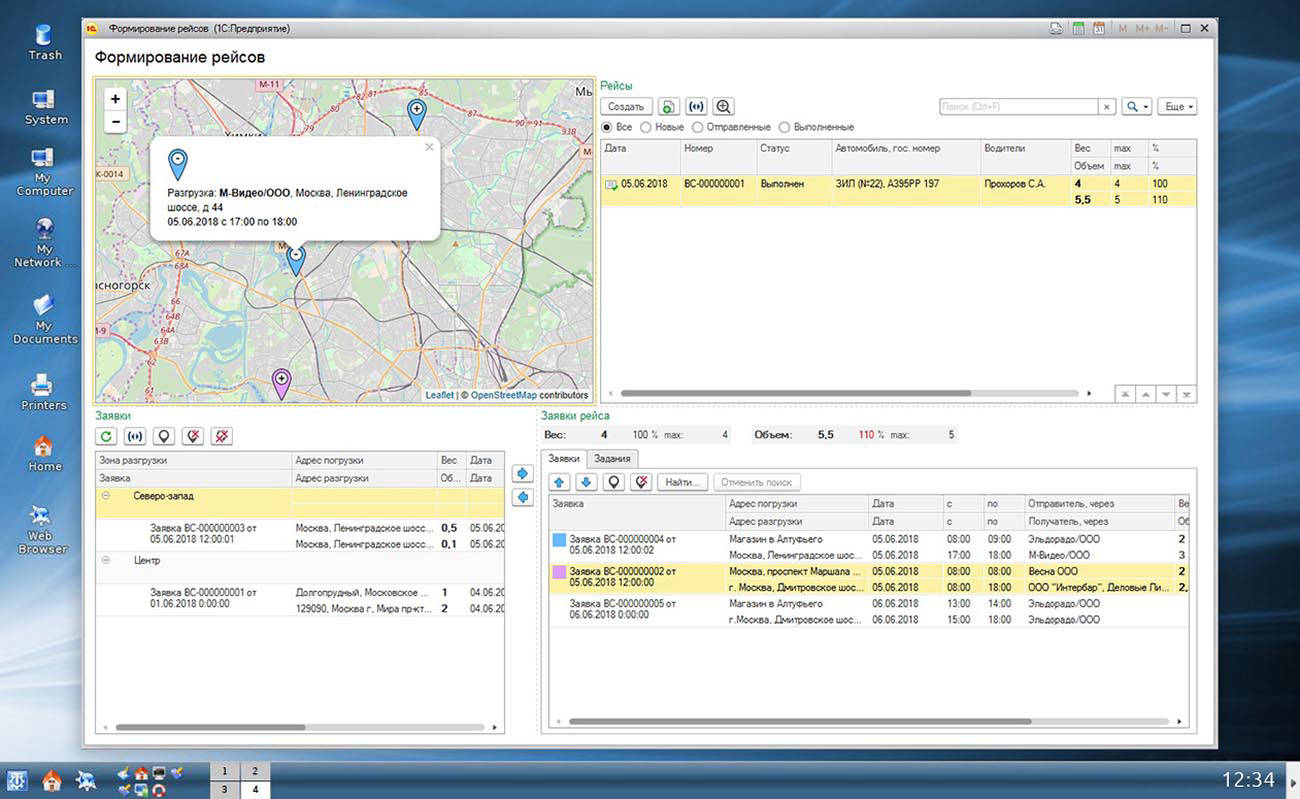Switch to the Заявки tab in trip panel

click(x=563, y=459)
